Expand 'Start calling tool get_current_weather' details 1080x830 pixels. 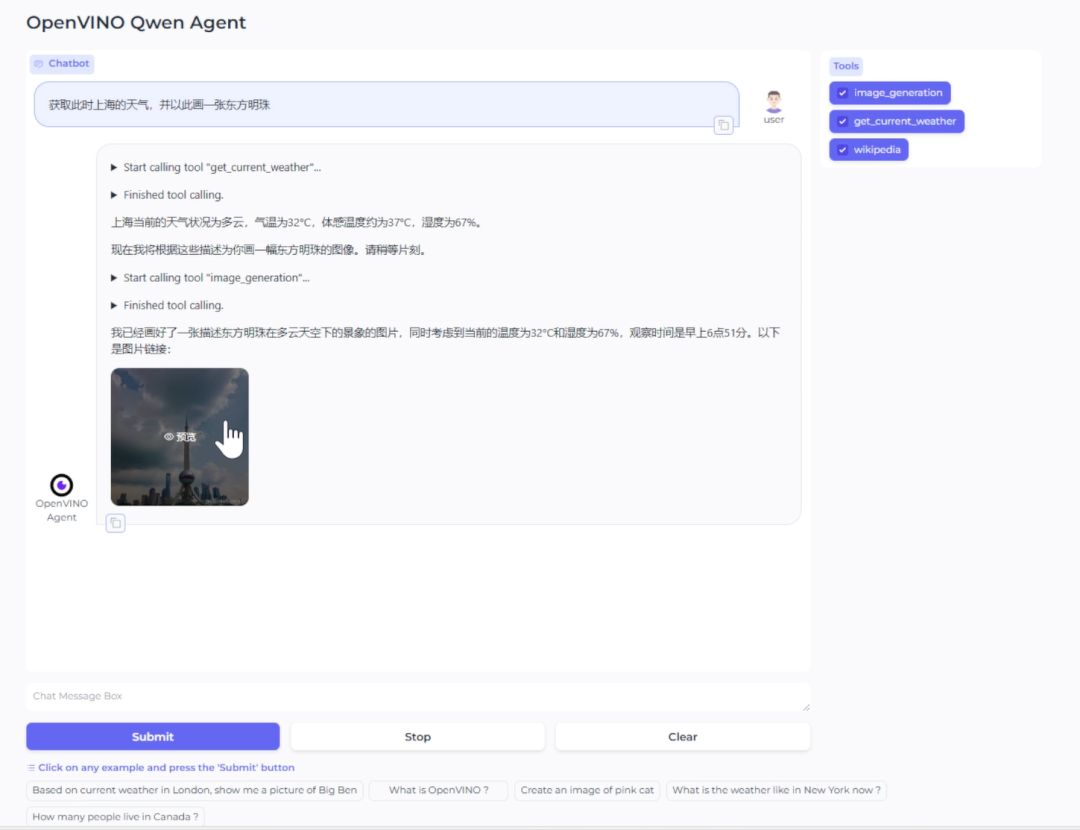pos(216,167)
